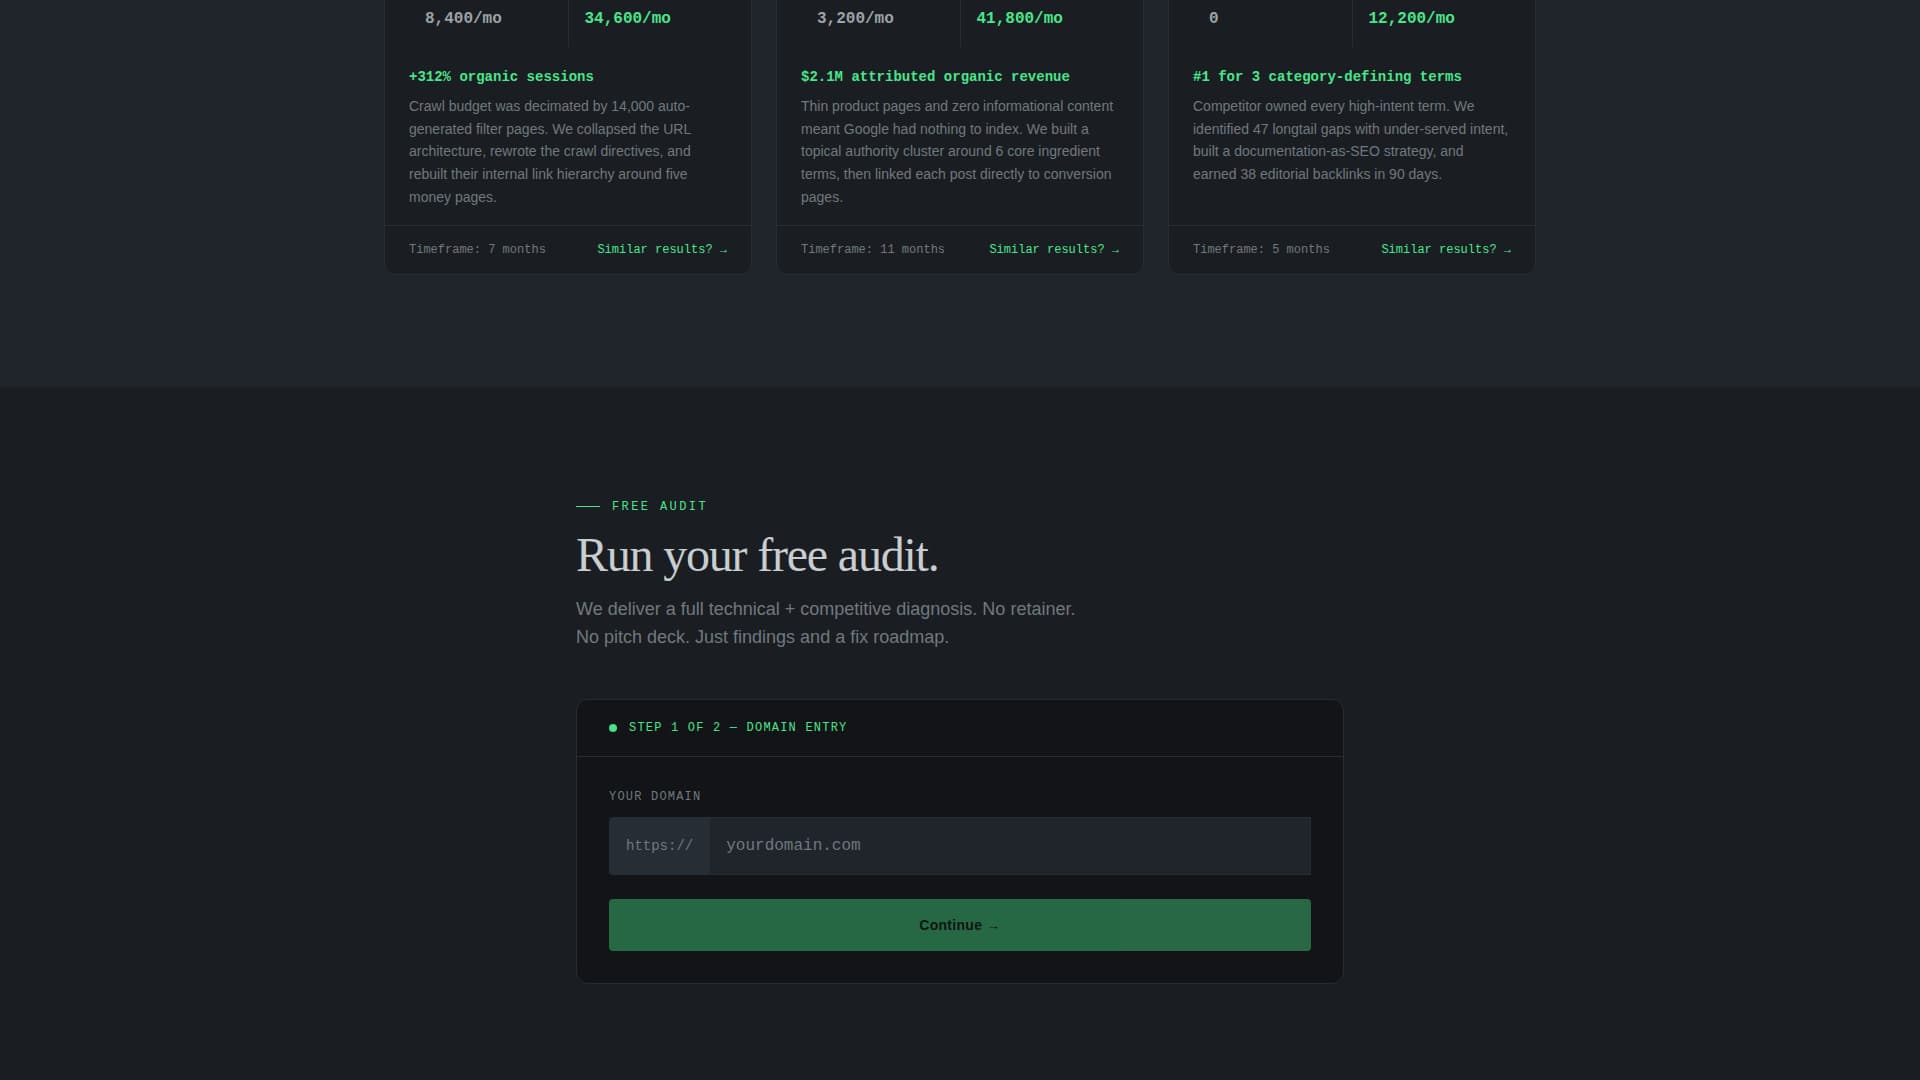Click the thin product pages case paragraph

[957, 151]
